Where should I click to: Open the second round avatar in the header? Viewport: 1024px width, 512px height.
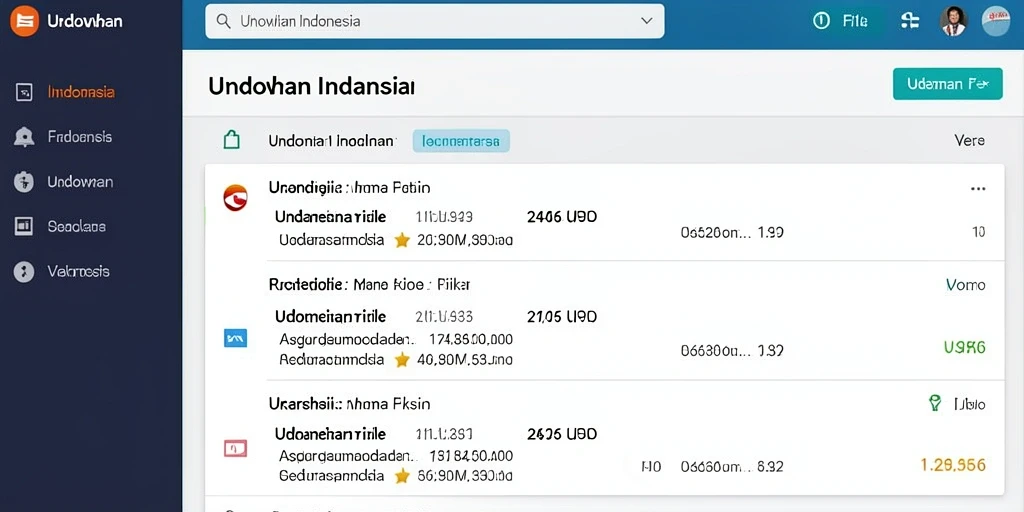pos(996,21)
